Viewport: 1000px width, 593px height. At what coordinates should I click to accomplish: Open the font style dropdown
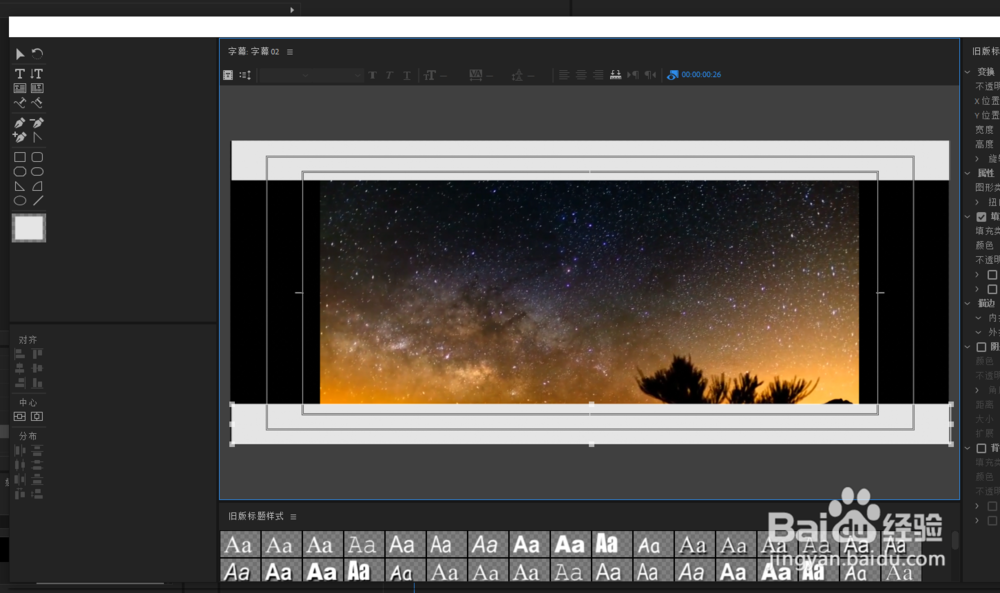(338, 75)
